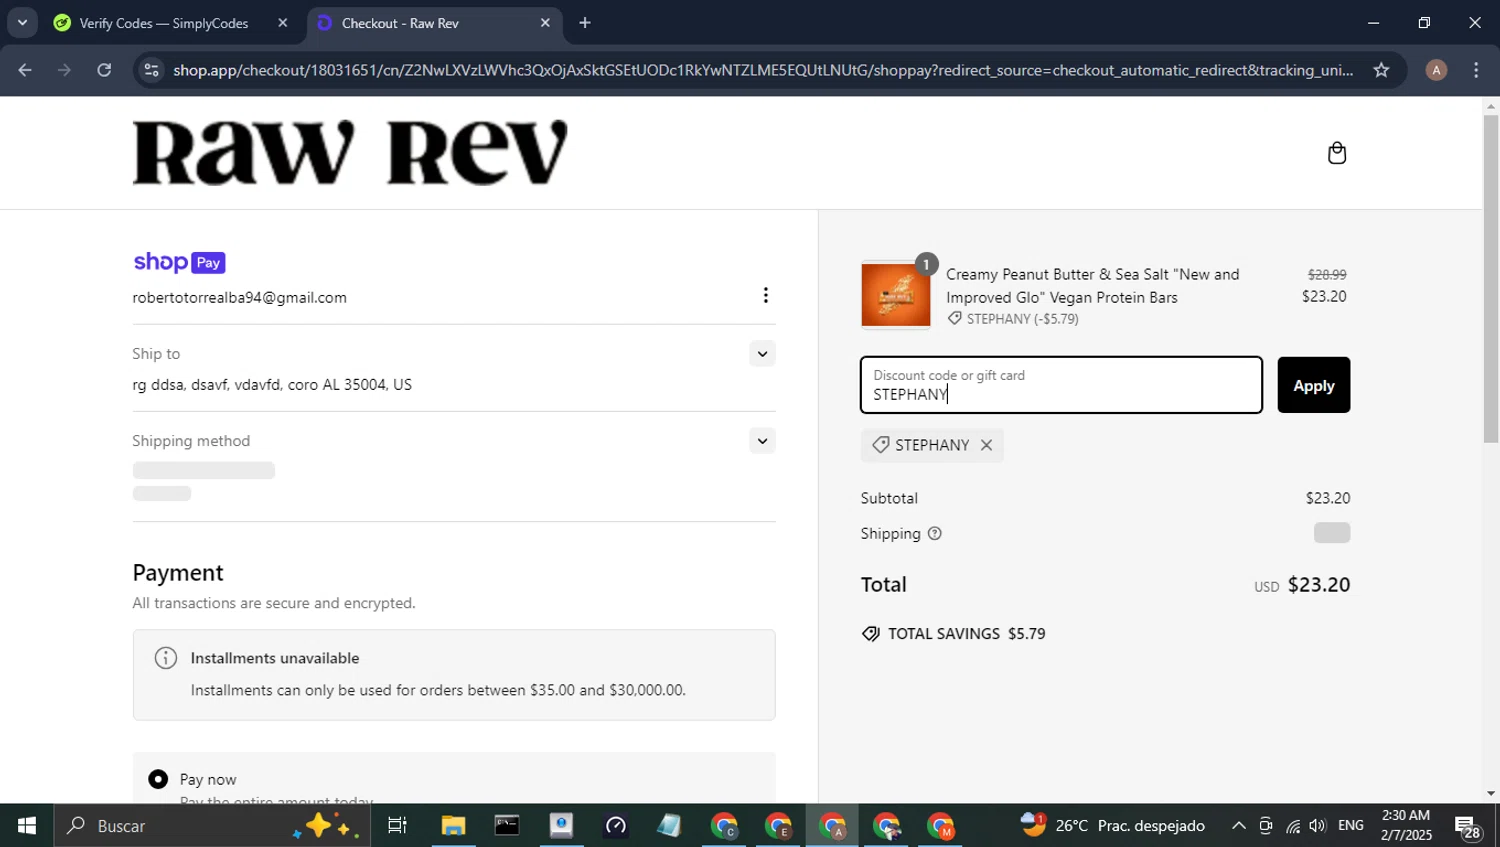Click the Buscar taskbar search box

point(212,826)
